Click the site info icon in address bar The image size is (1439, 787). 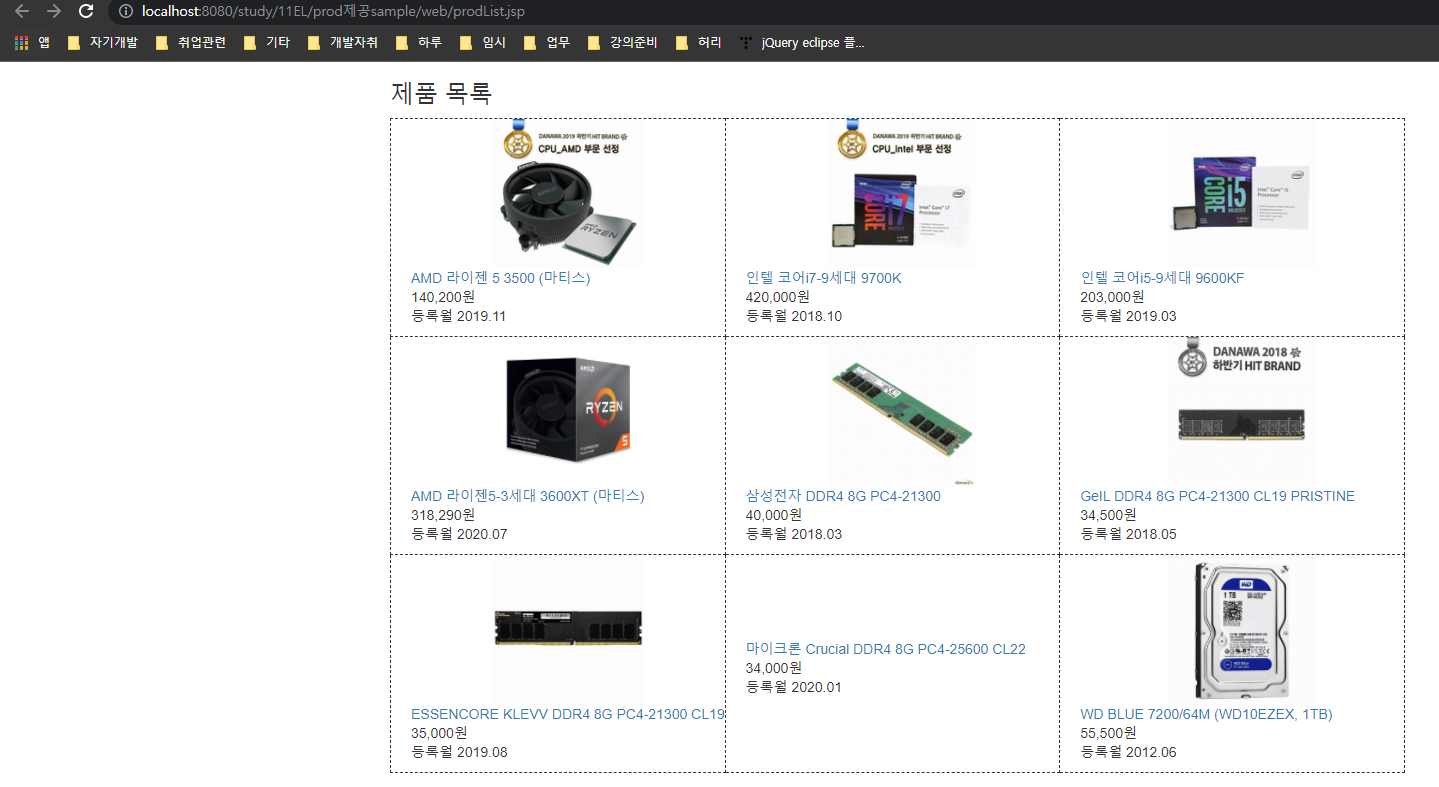pos(125,11)
